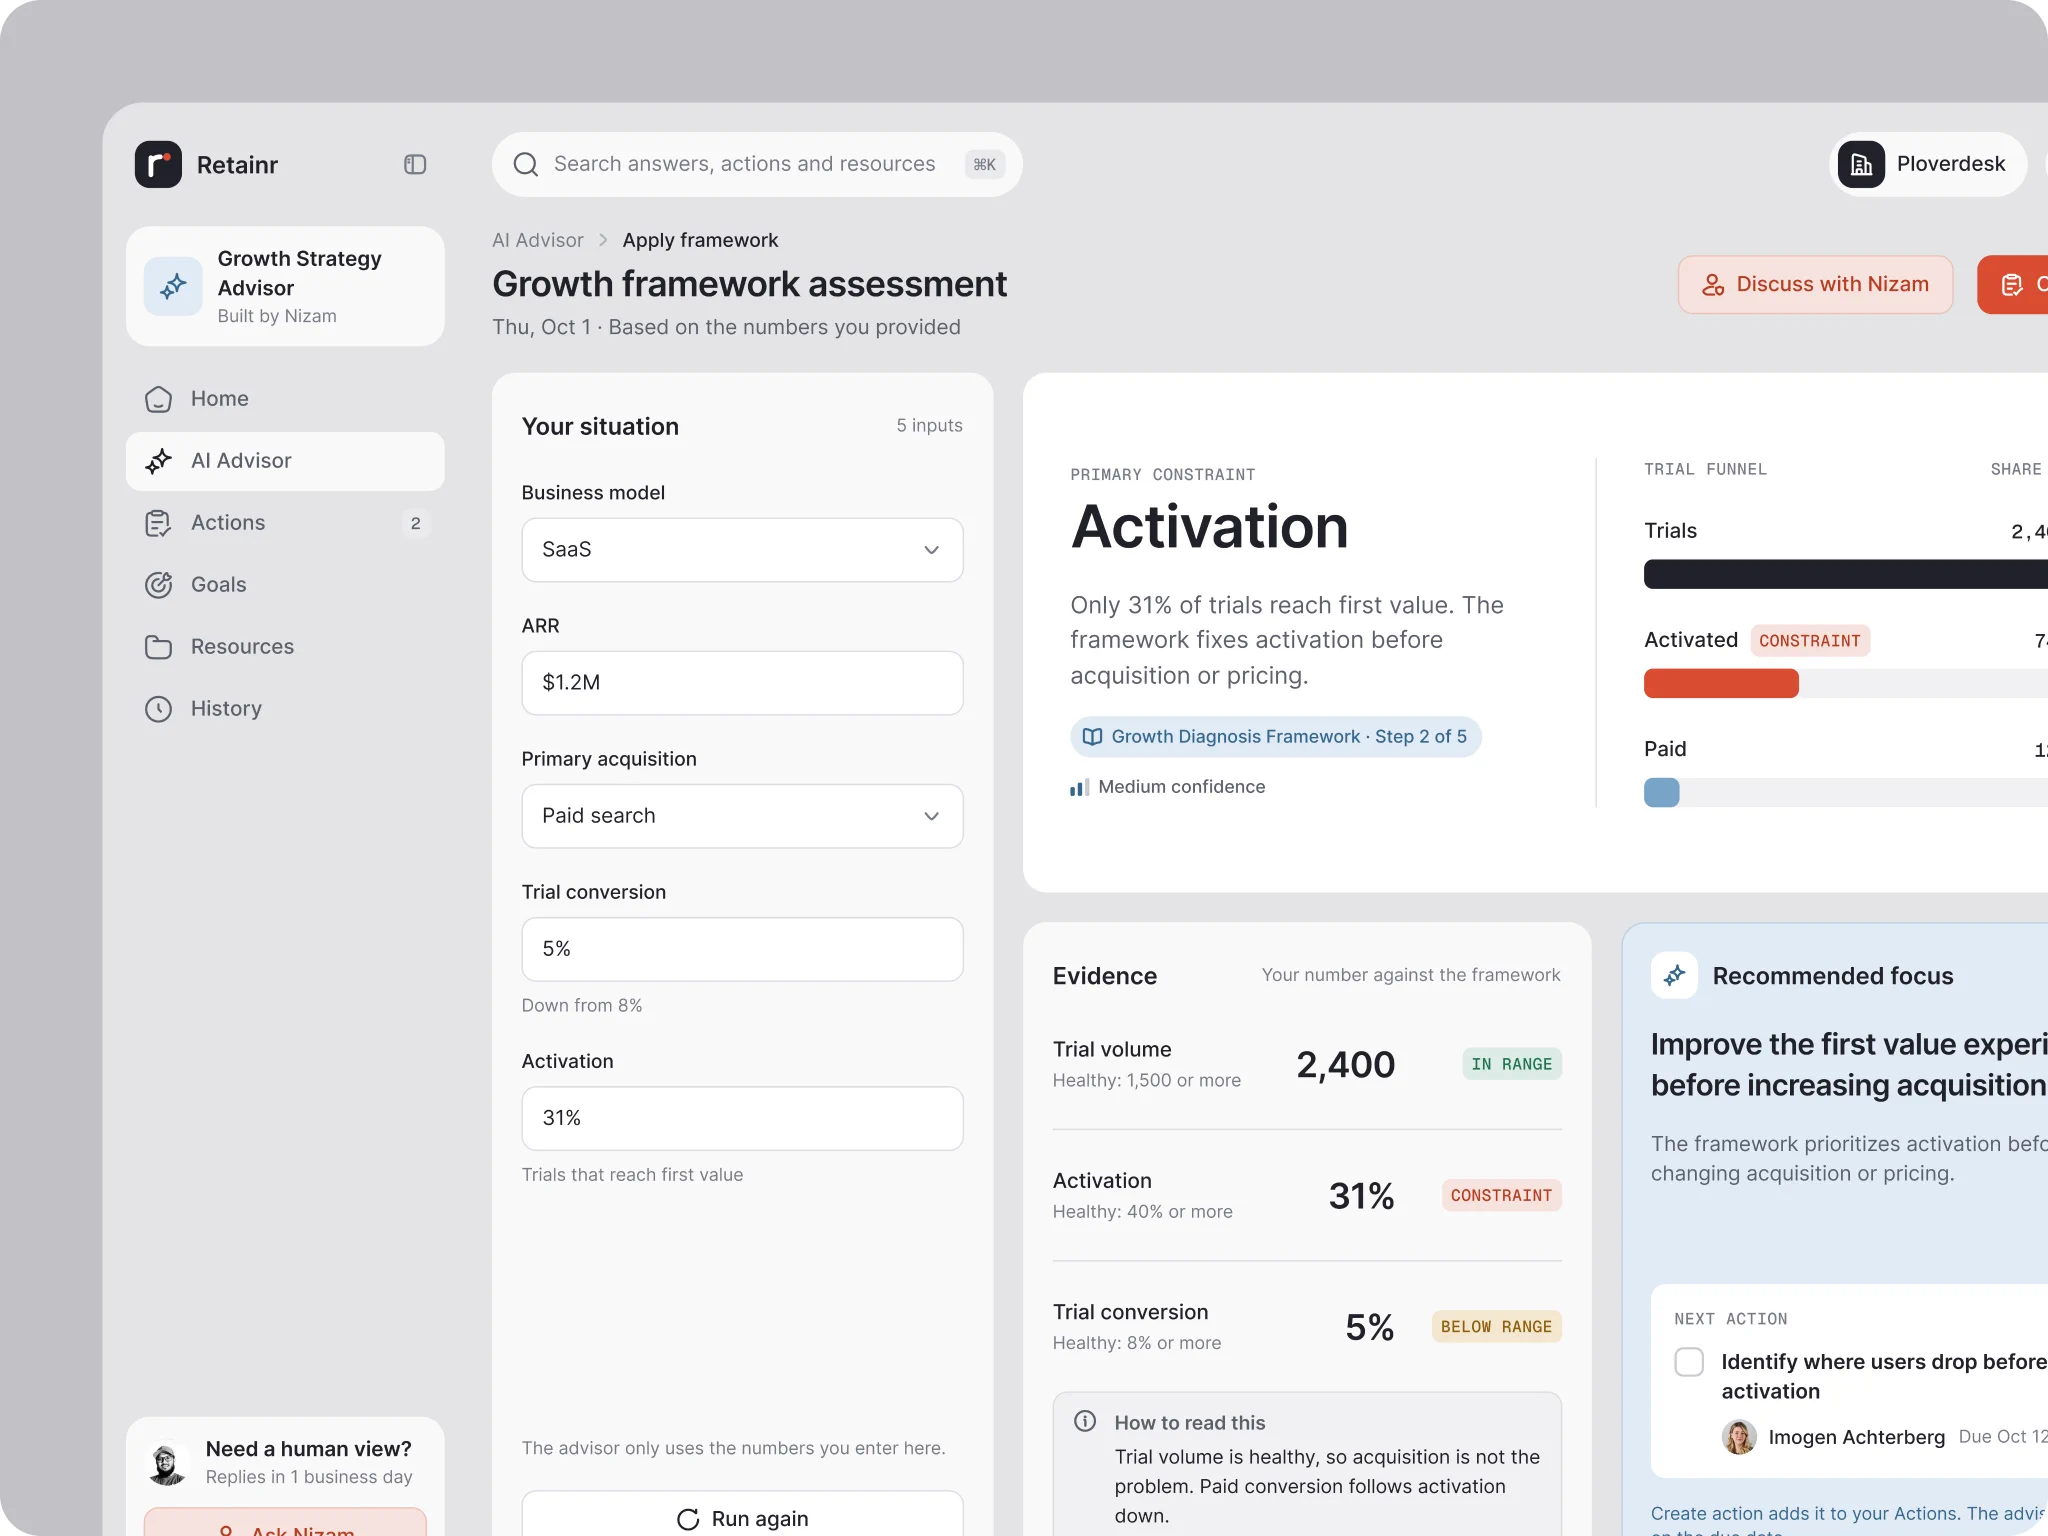Collapse the sidebar with the panel icon
The width and height of the screenshot is (2048, 1536).
(x=415, y=165)
